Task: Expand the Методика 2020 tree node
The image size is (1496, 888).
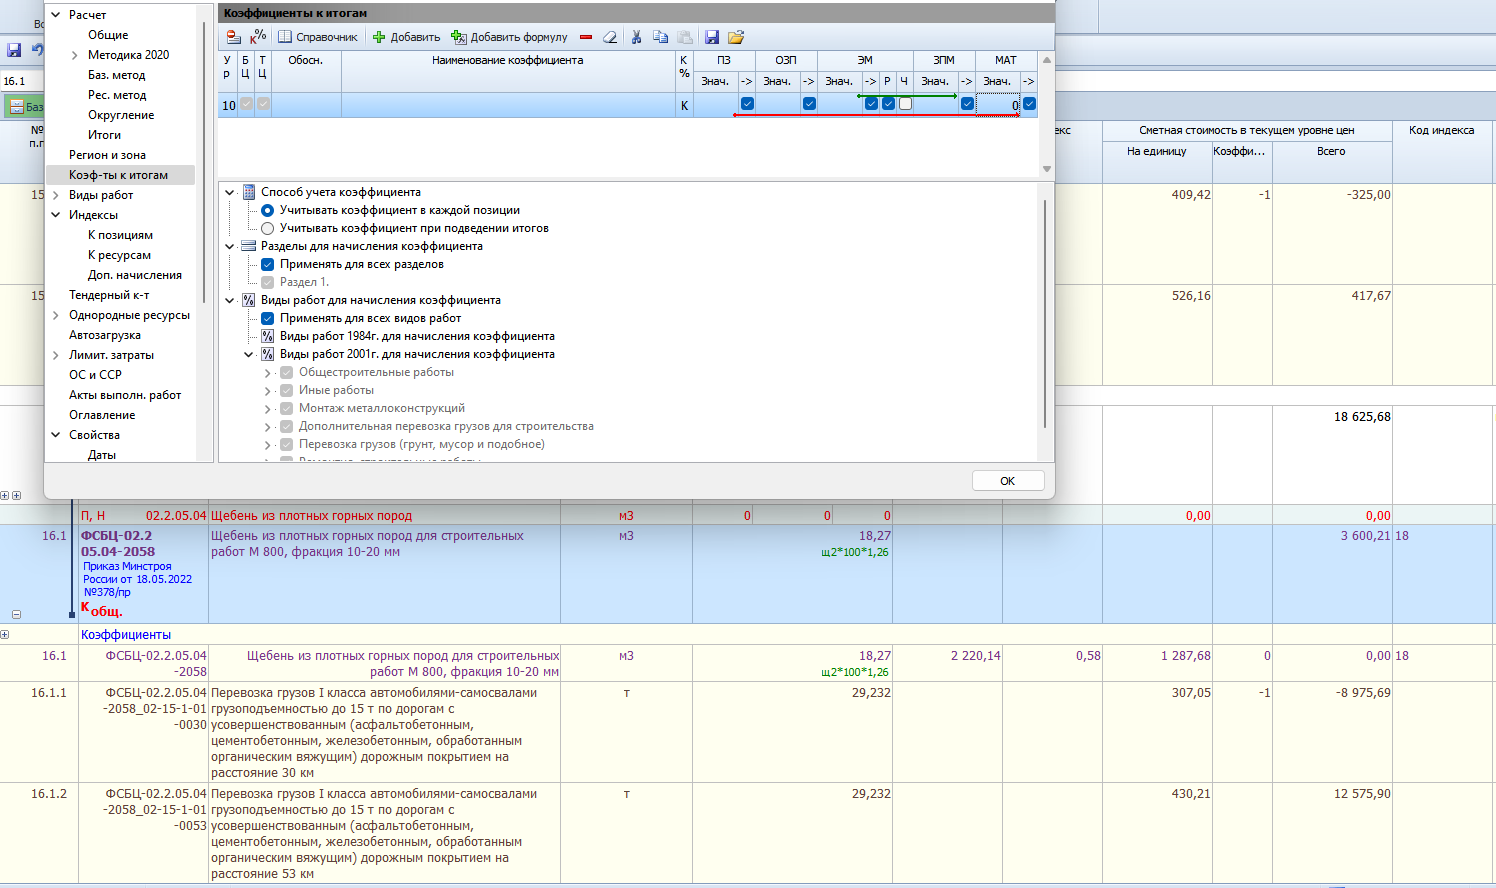Action: (75, 56)
